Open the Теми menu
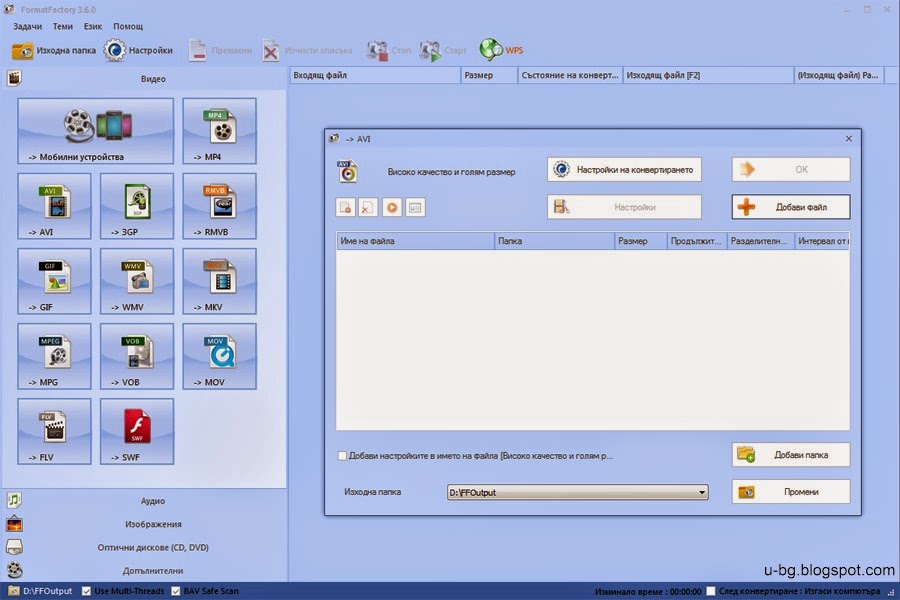This screenshot has width=900, height=600. coord(63,26)
